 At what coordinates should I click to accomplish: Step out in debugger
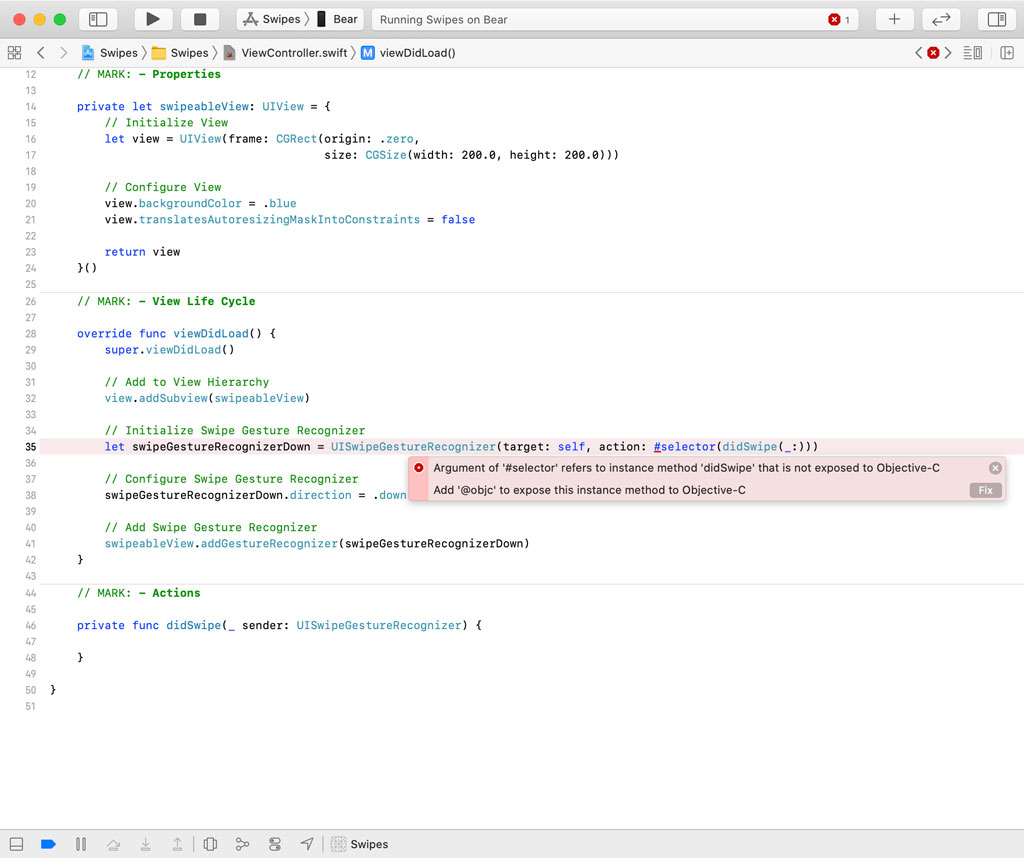click(177, 844)
